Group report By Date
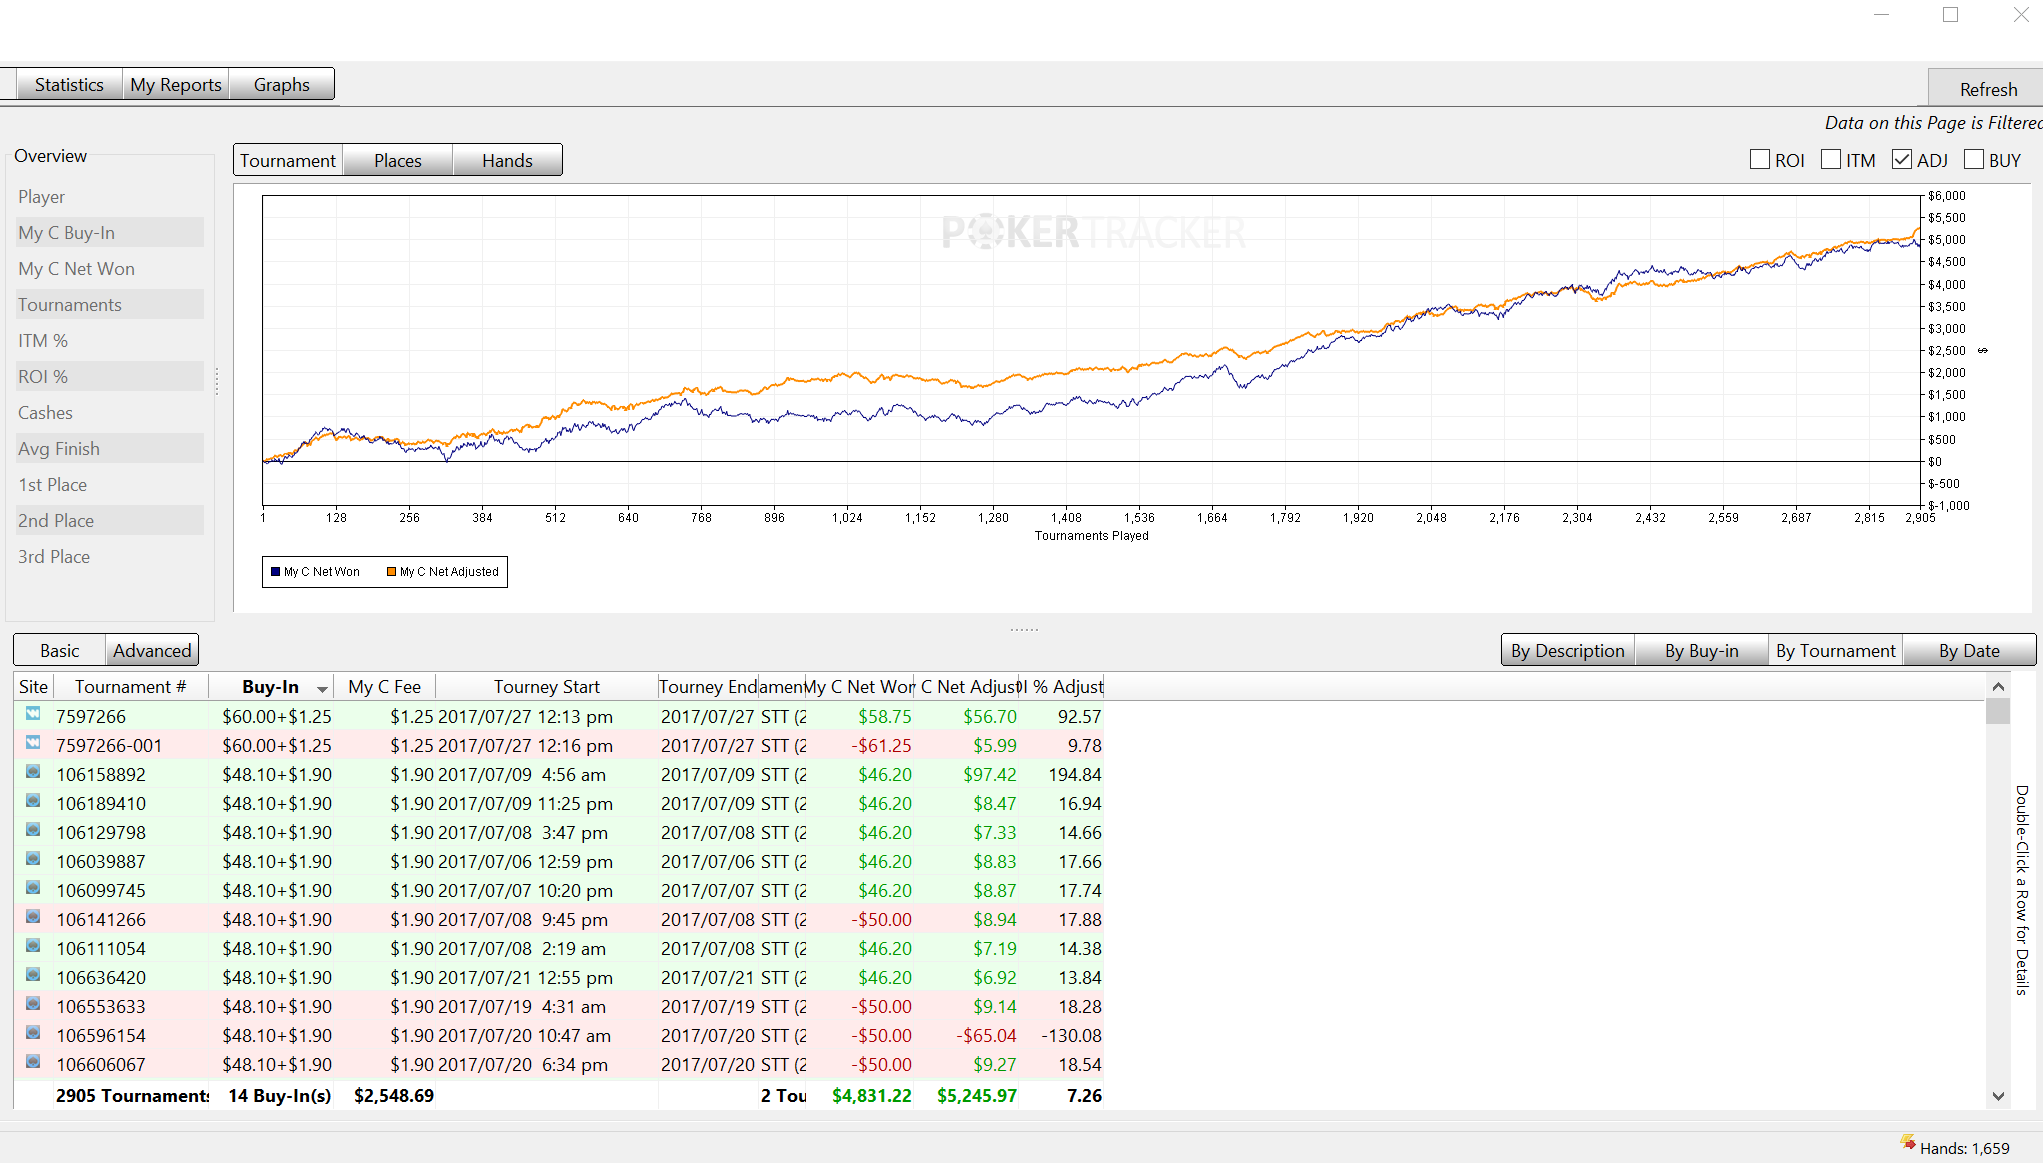The height and width of the screenshot is (1163, 2043). pyautogui.click(x=1968, y=651)
